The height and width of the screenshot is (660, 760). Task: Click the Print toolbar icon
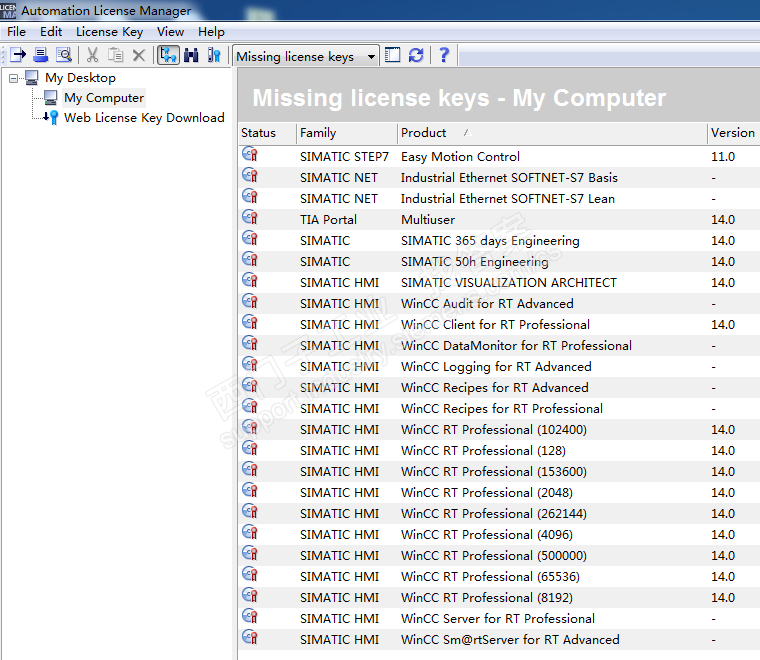click(x=41, y=55)
